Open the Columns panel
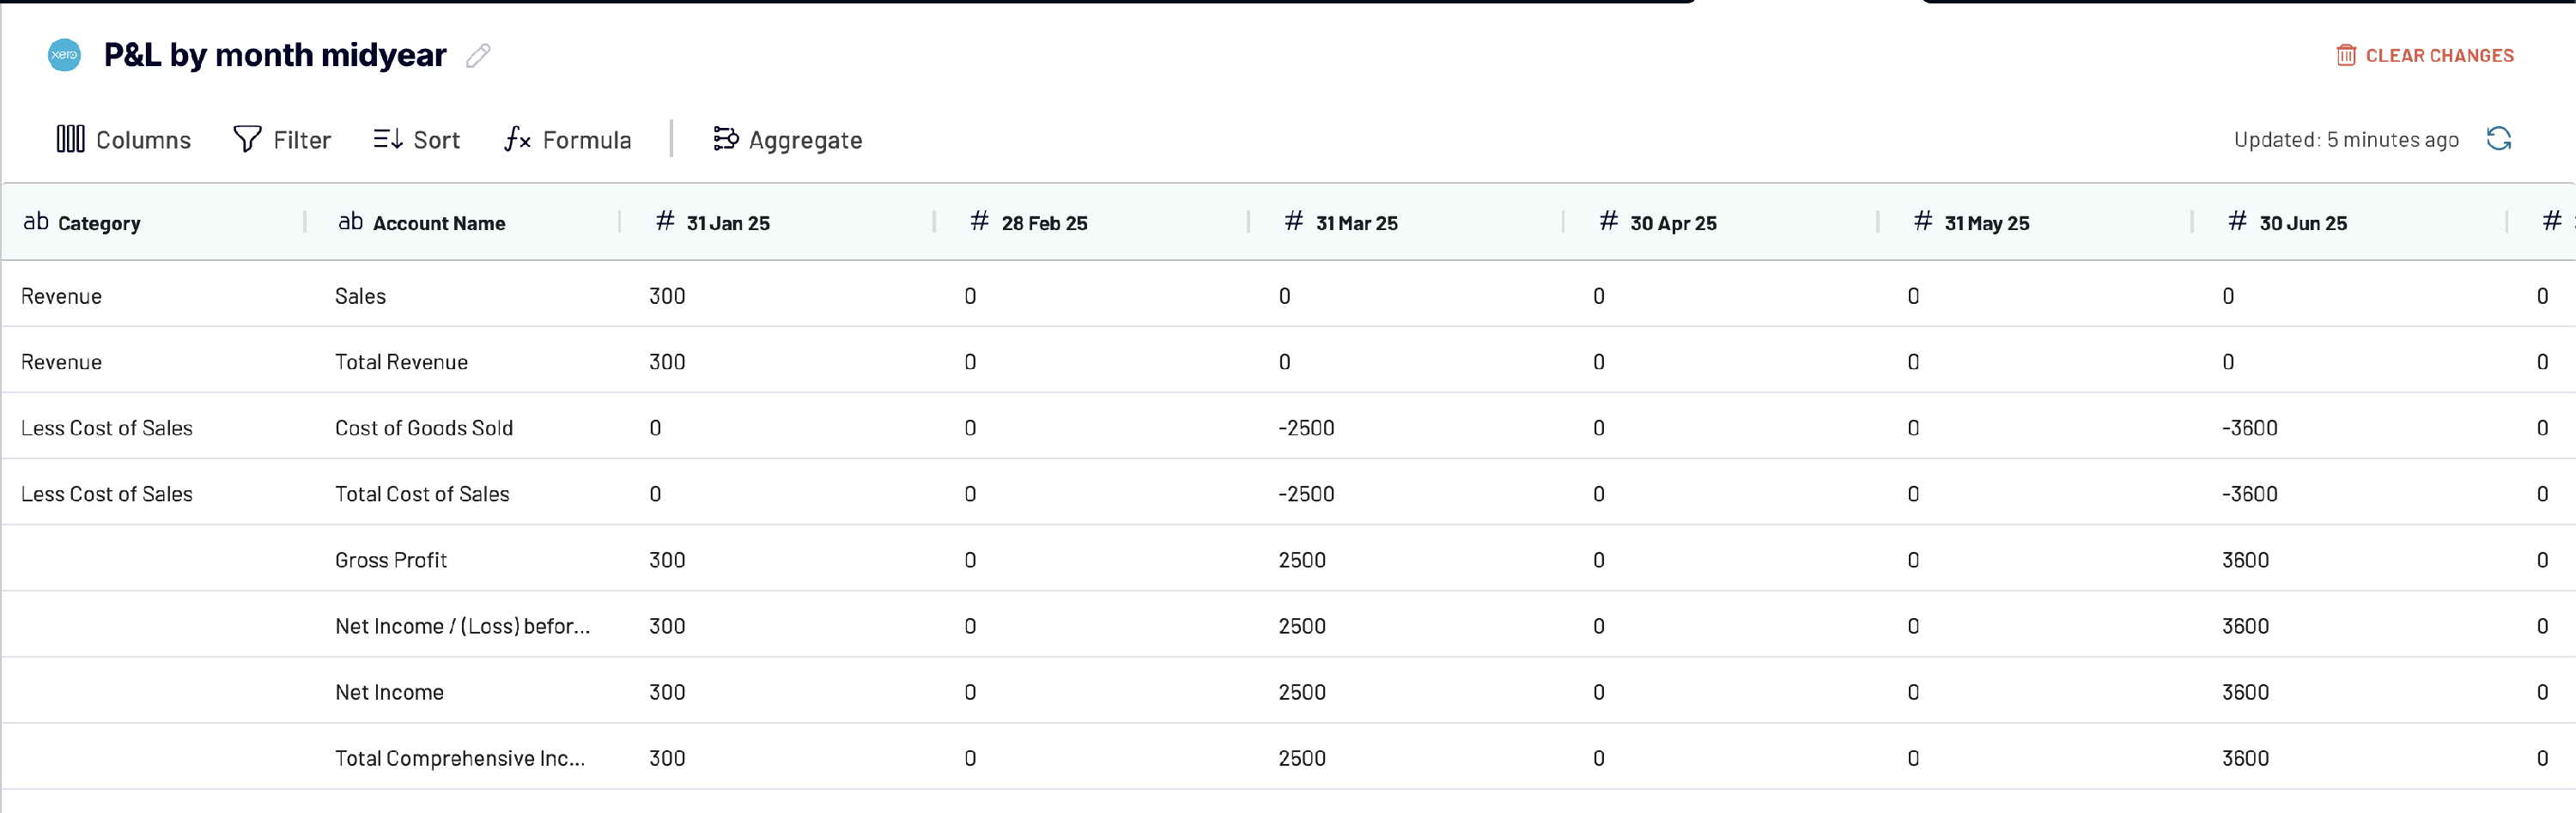 (x=124, y=139)
